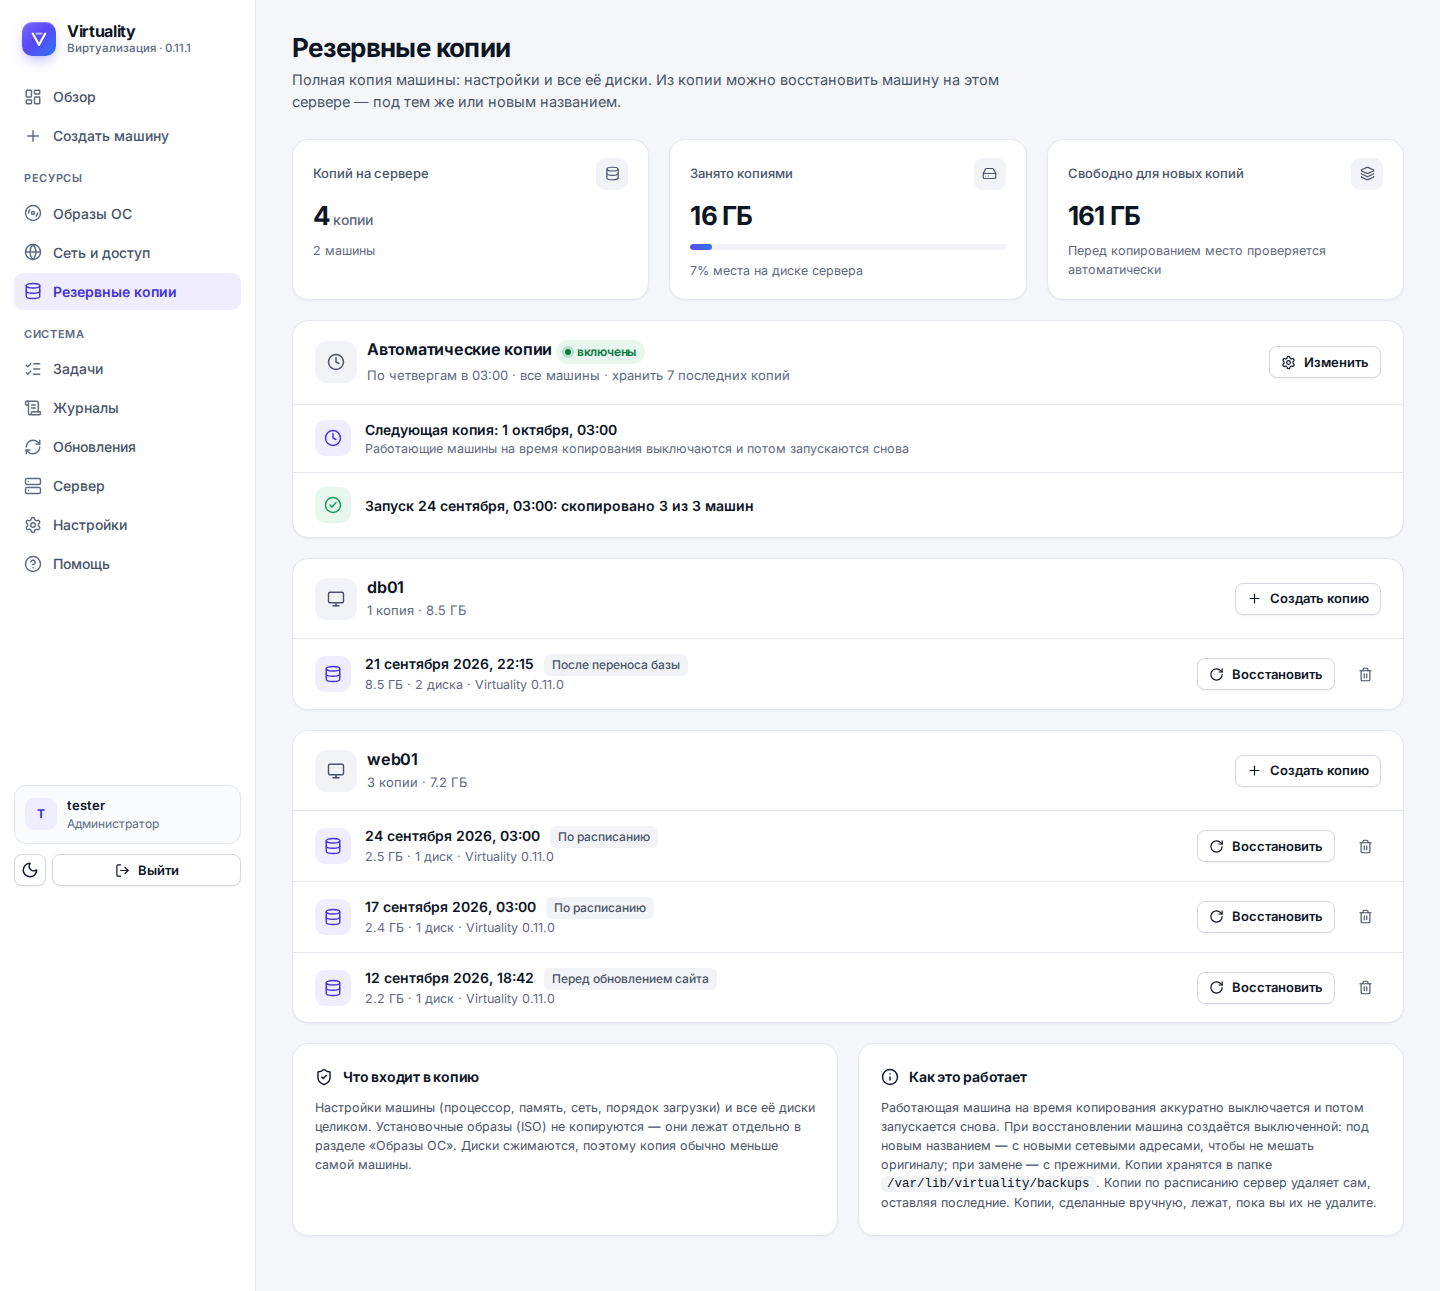Image resolution: width=1440 pixels, height=1291 pixels.
Task: Click the clock icon beside Автоматические копии
Action: click(336, 362)
